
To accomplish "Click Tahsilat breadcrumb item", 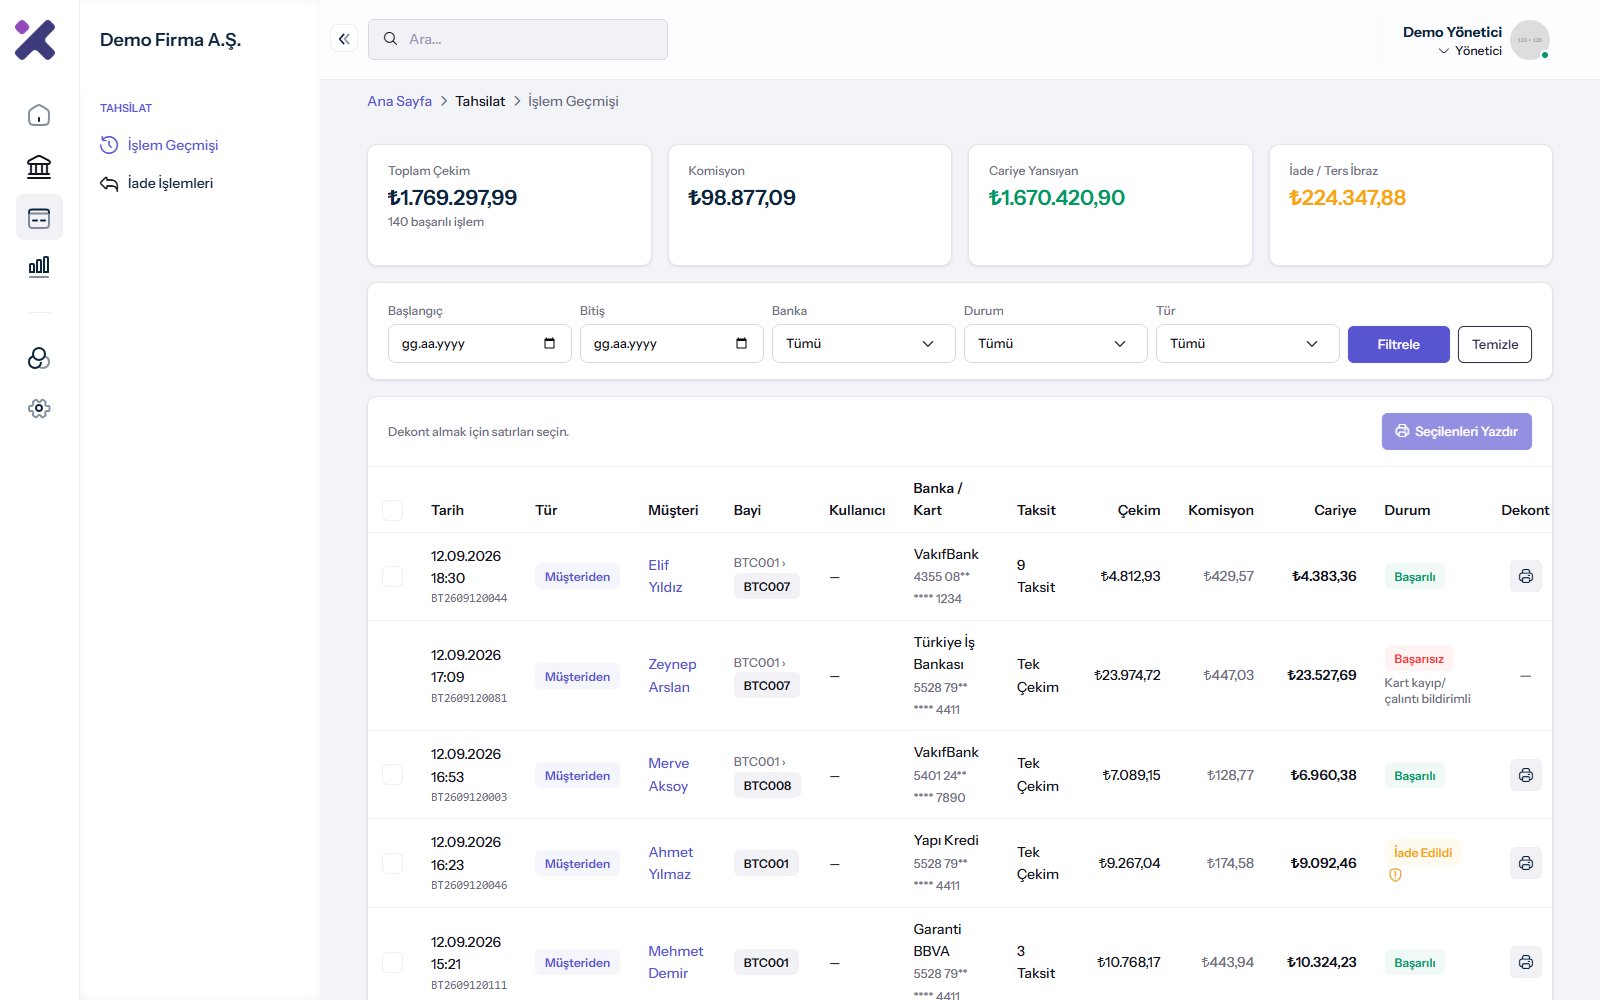I will pos(480,101).
